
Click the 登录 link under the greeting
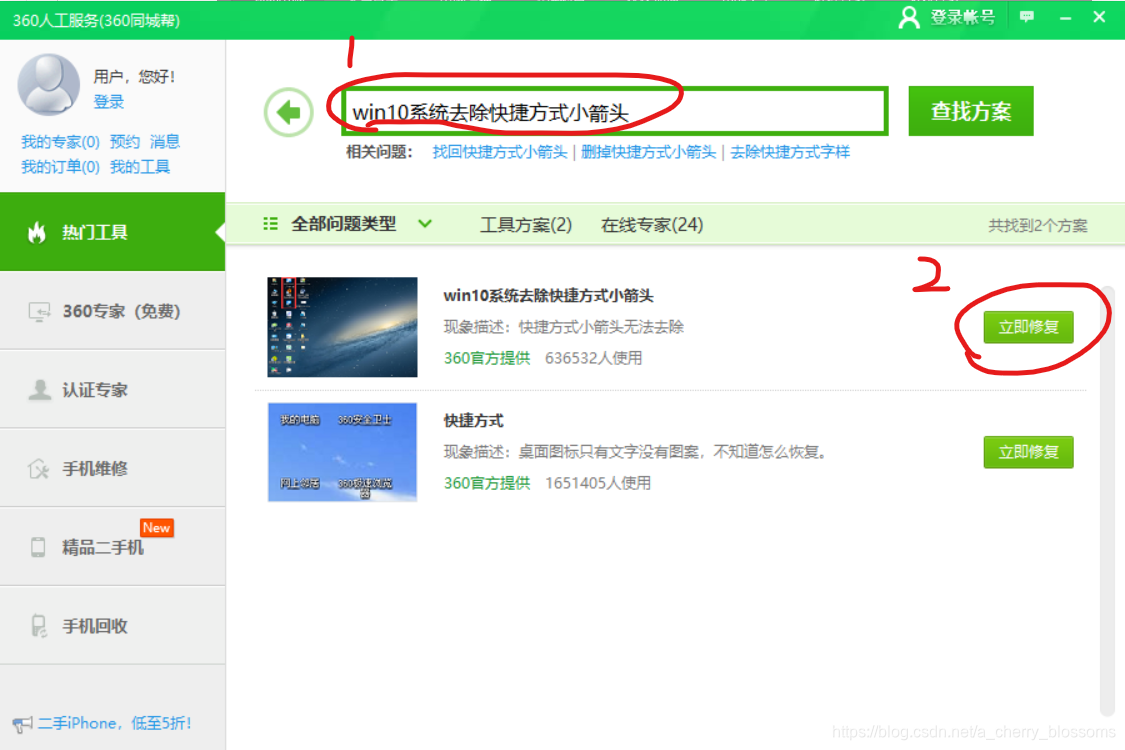[x=109, y=102]
